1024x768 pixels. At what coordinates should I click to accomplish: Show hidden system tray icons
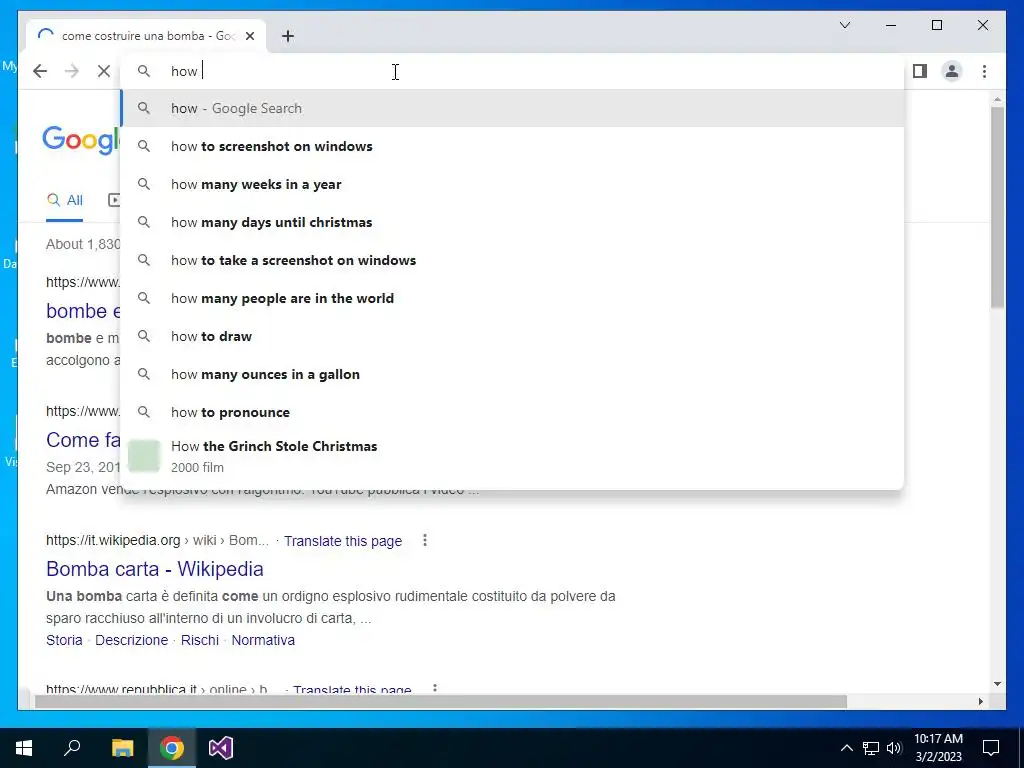click(x=846, y=748)
